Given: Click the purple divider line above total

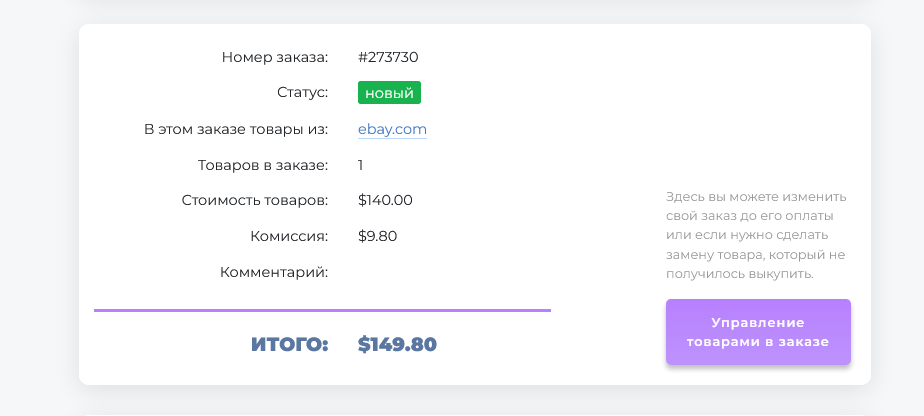Looking at the screenshot, I should pos(322,310).
